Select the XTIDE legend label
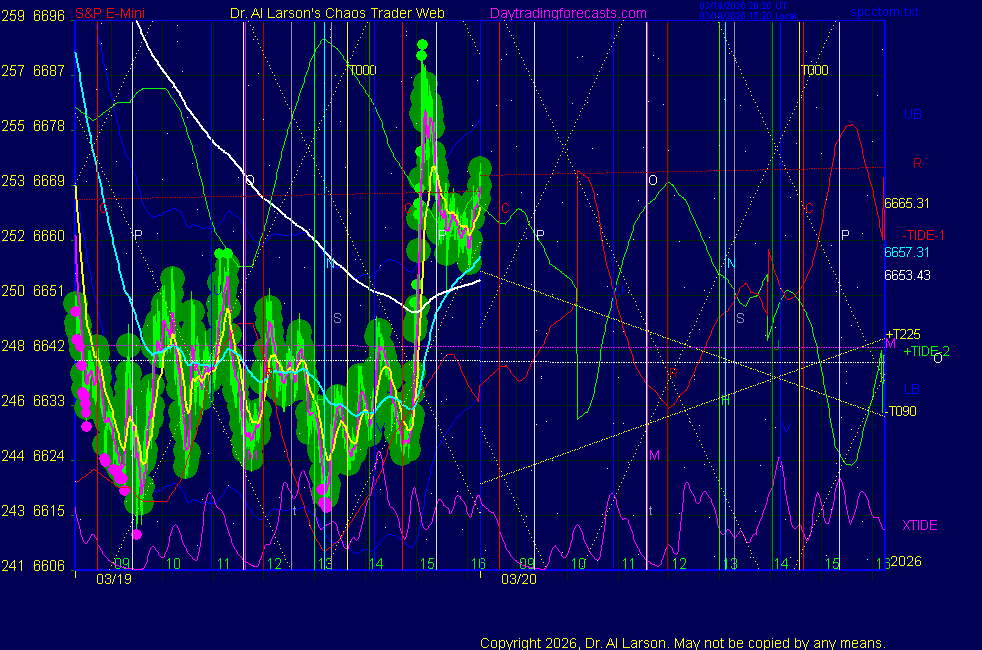The image size is (982, 650). click(x=920, y=525)
